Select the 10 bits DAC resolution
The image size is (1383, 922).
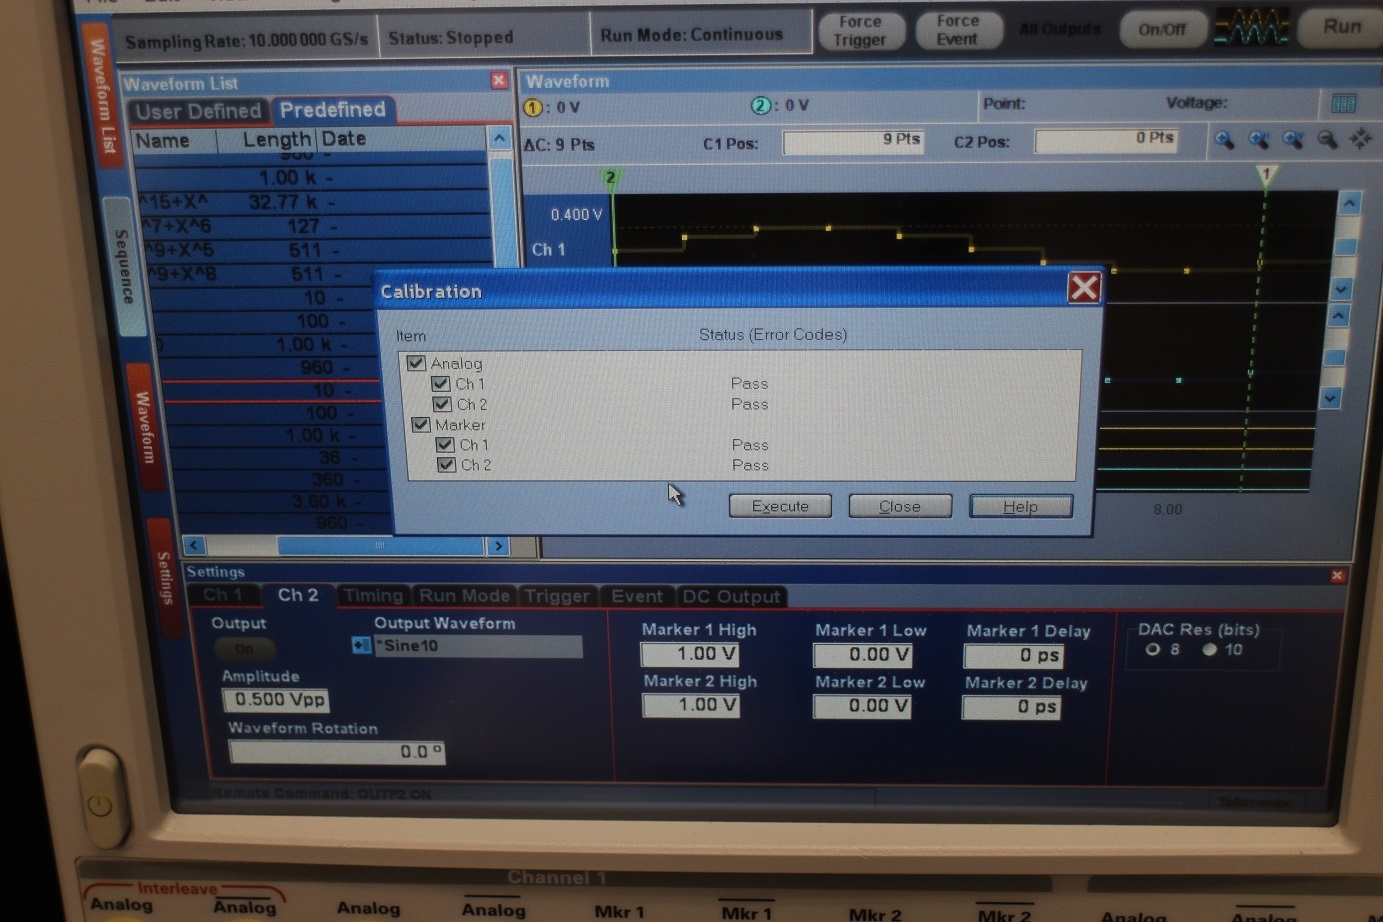1209,649
